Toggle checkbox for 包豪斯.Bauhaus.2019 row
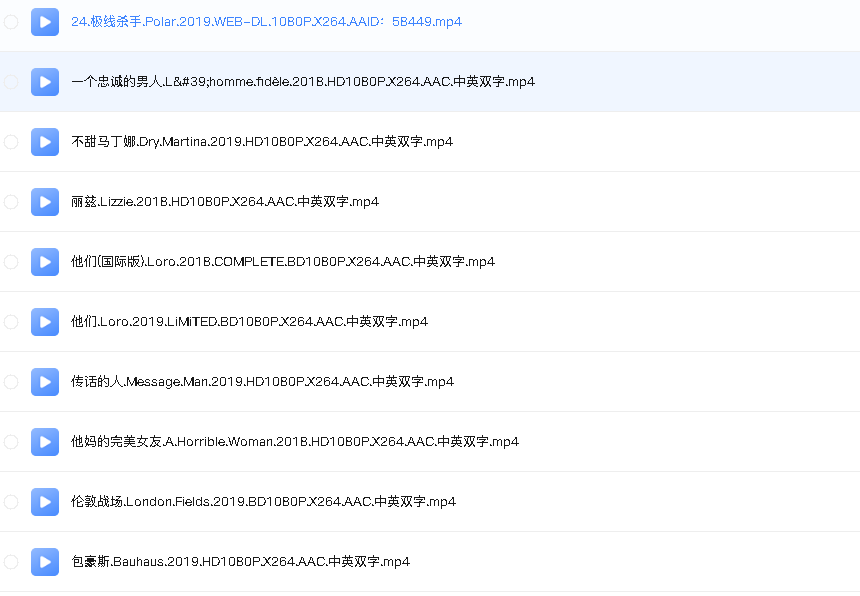 (11, 562)
